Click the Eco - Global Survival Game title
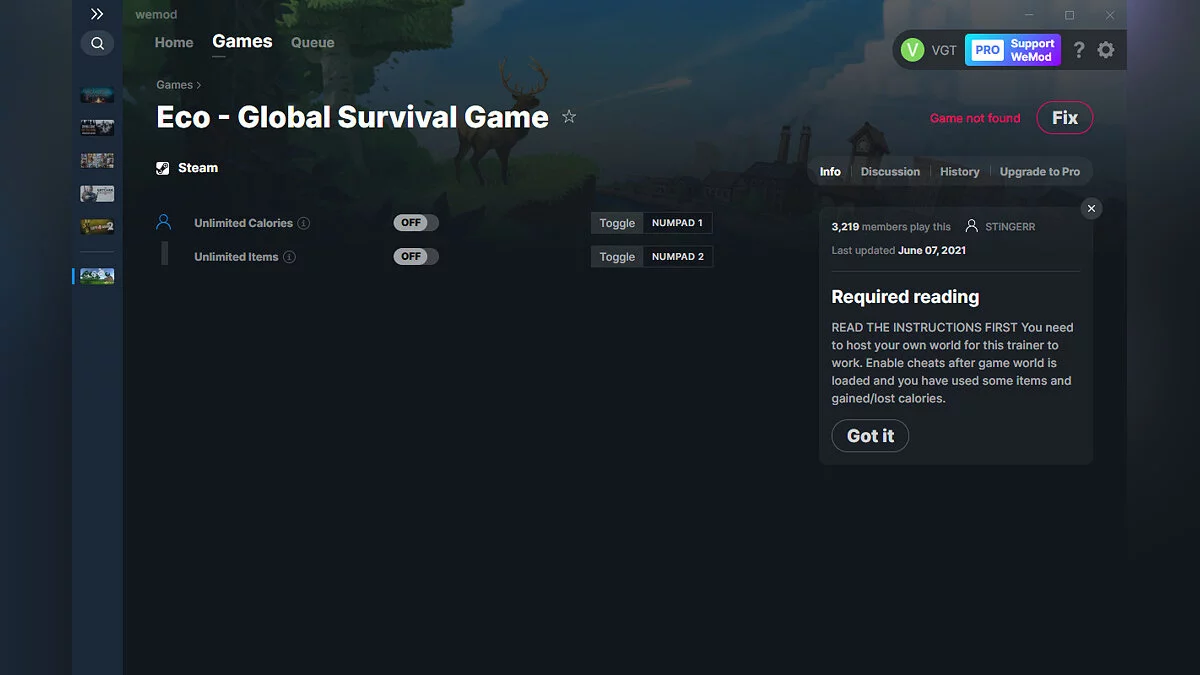Screen dimensions: 1200x675 (352, 117)
